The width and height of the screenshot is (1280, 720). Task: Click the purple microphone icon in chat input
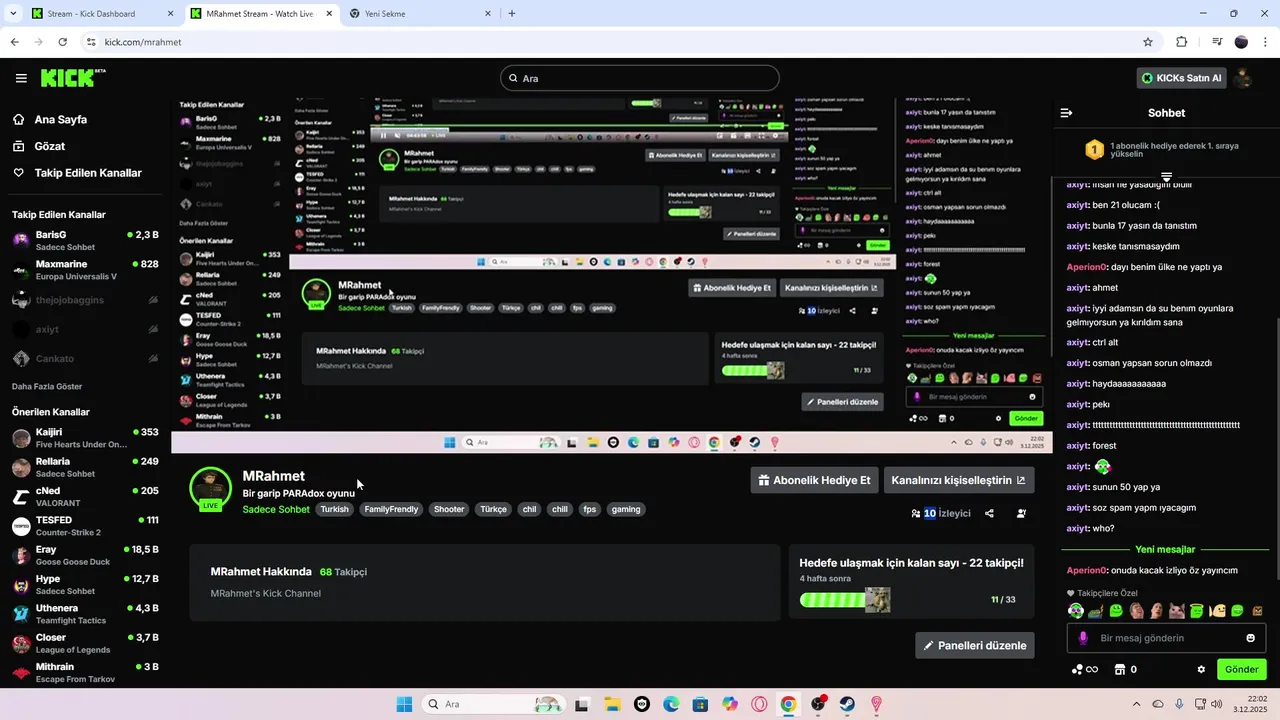pyautogui.click(x=1083, y=638)
